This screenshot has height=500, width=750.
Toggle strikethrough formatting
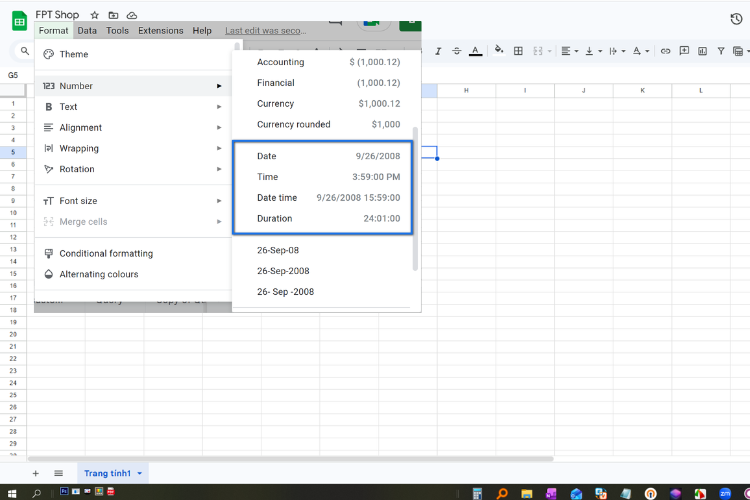pos(457,51)
